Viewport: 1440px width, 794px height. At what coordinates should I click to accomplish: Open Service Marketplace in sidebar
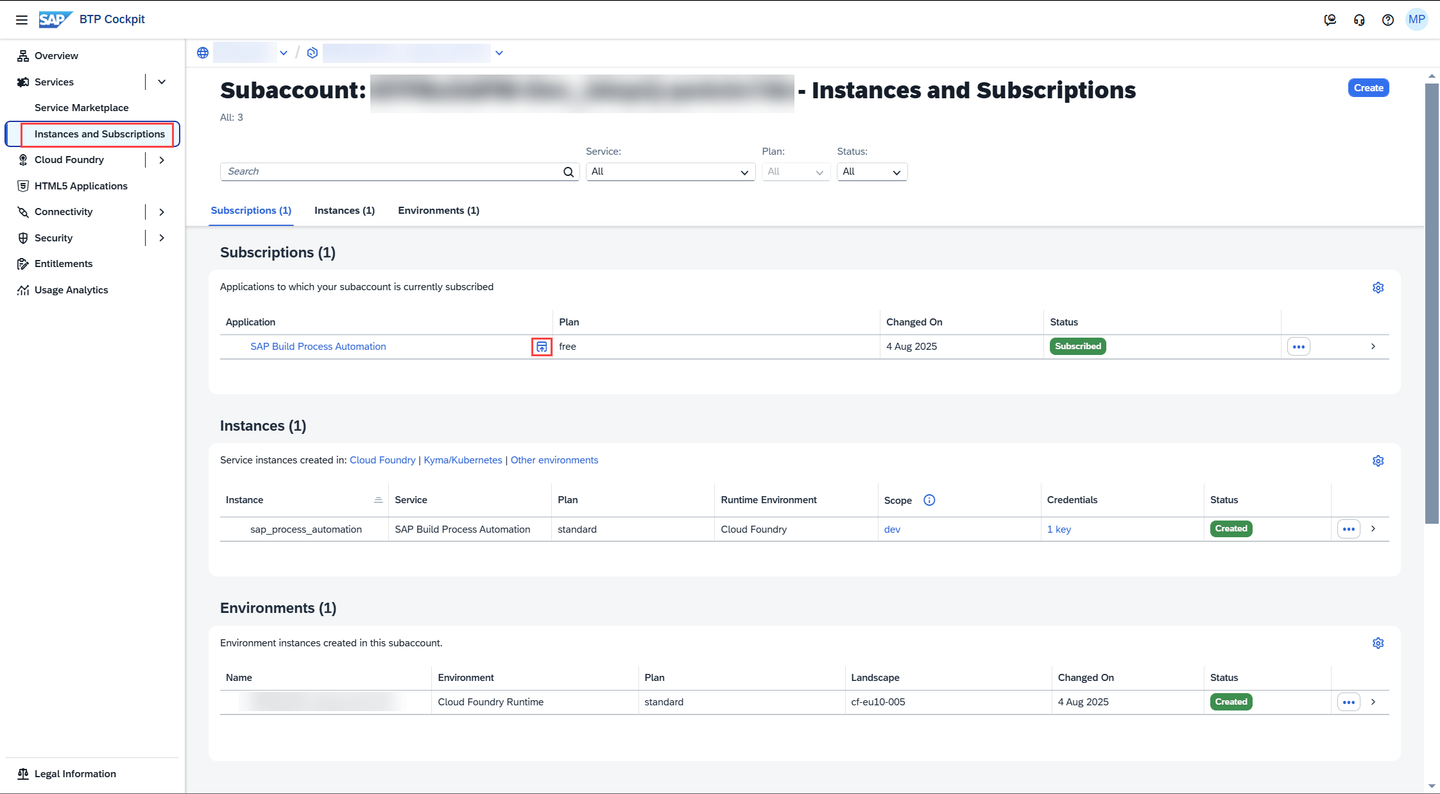point(82,108)
